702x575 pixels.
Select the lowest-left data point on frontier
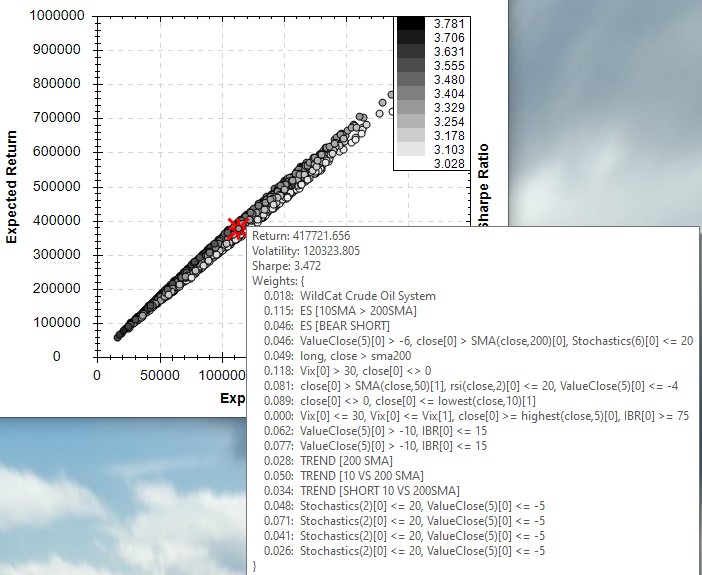click(x=118, y=336)
